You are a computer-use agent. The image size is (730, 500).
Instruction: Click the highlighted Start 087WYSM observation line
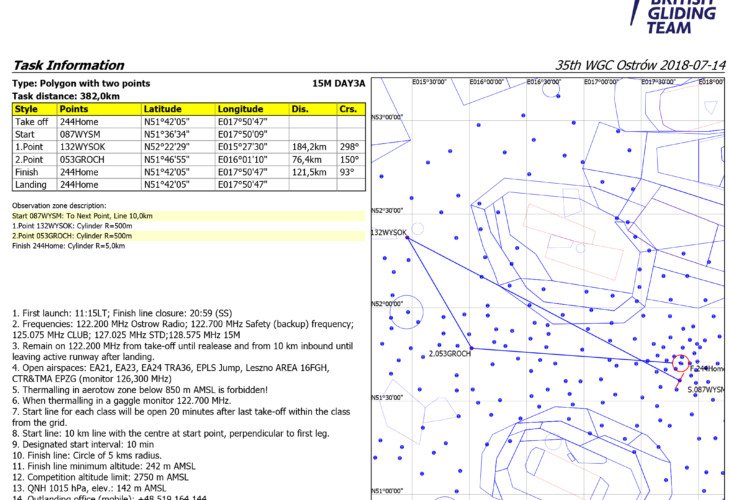80,215
